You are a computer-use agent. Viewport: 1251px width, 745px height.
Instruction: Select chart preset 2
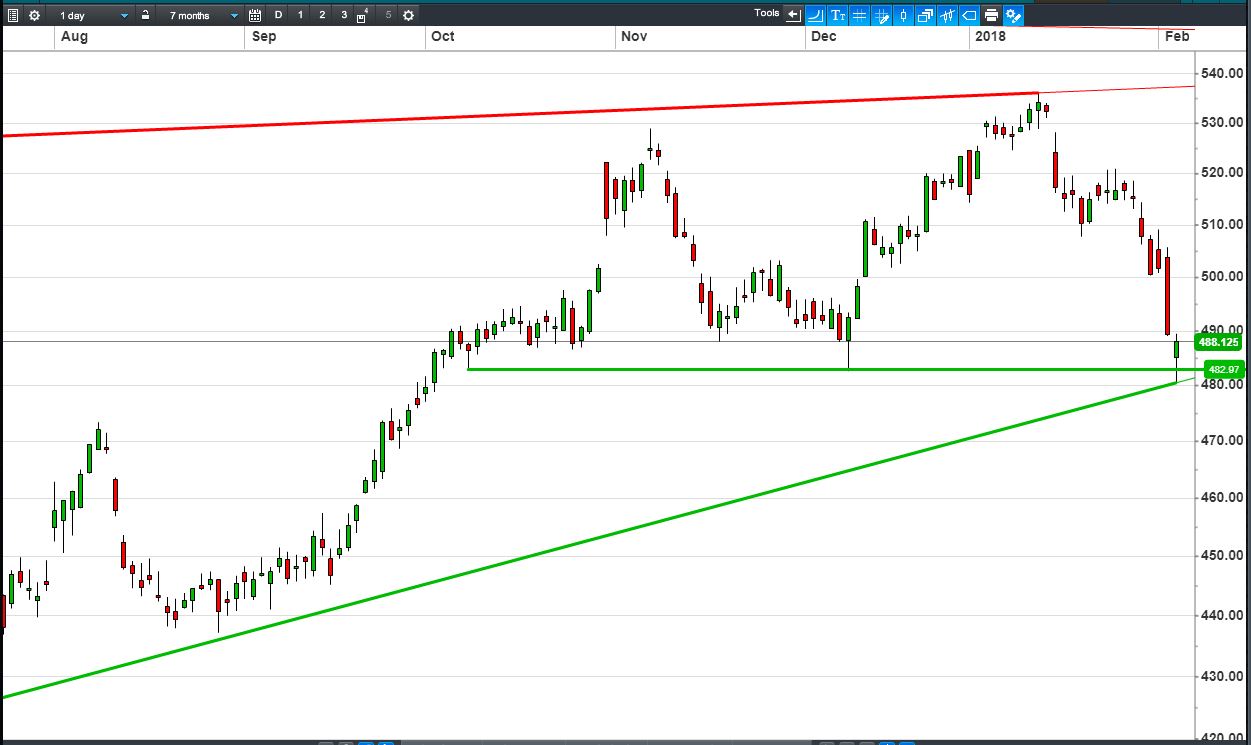[x=322, y=15]
